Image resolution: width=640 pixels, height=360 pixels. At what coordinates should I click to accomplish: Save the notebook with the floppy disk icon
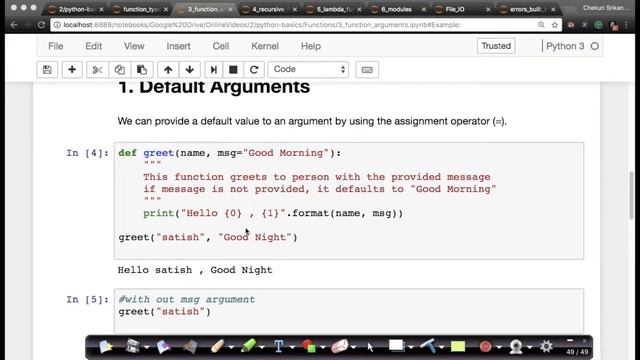(47, 70)
